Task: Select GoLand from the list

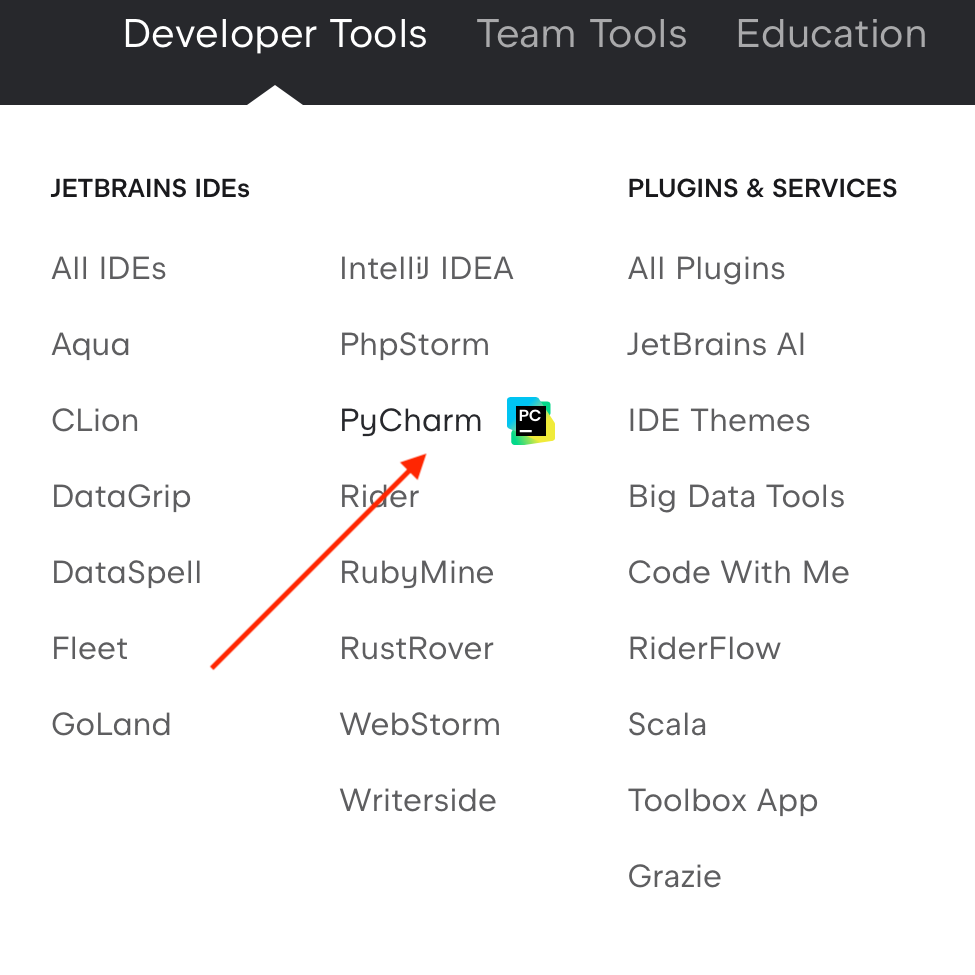Action: (111, 724)
